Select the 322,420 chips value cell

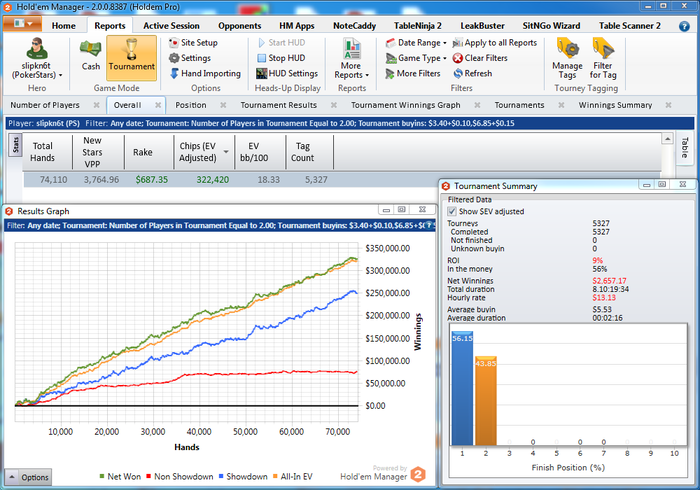(x=212, y=180)
